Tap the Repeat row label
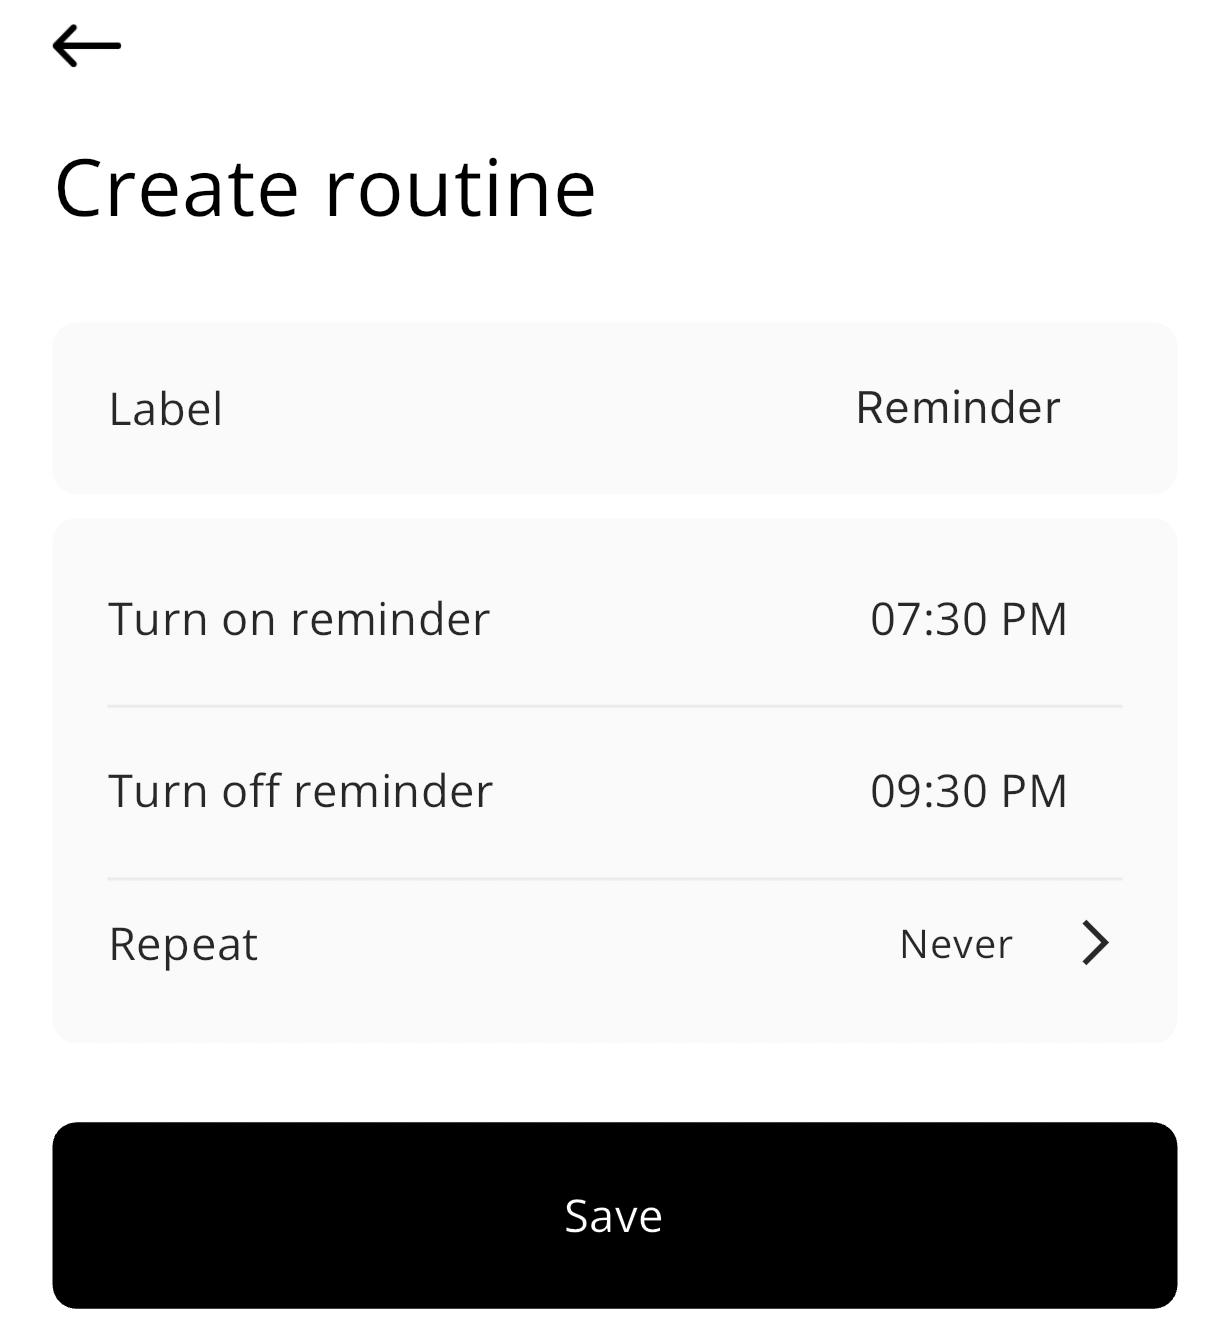 (x=183, y=944)
